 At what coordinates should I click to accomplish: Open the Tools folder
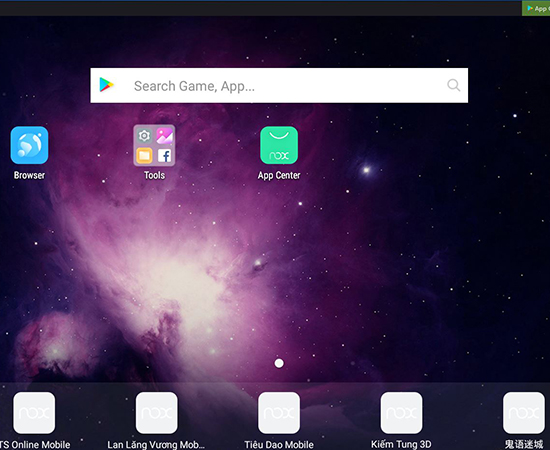click(154, 145)
